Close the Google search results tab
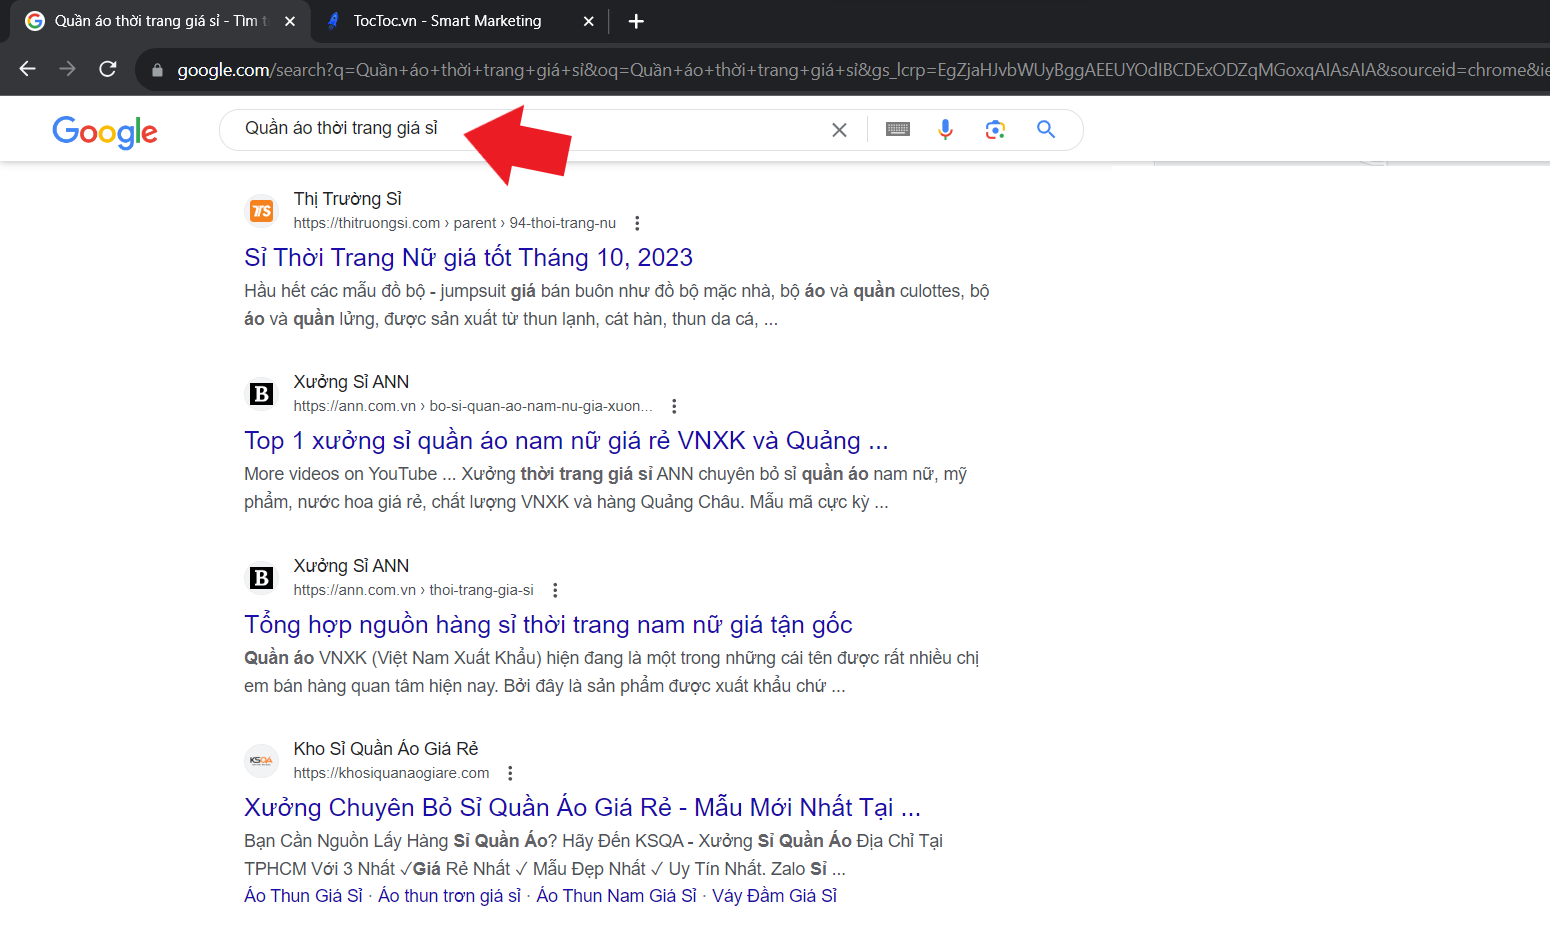1550x928 pixels. pyautogui.click(x=290, y=21)
